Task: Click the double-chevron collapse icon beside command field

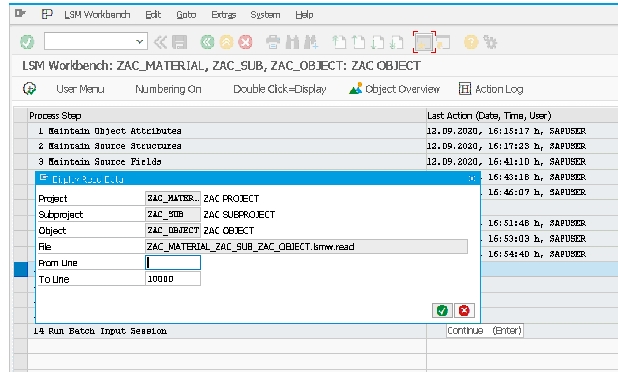Action: click(x=160, y=42)
